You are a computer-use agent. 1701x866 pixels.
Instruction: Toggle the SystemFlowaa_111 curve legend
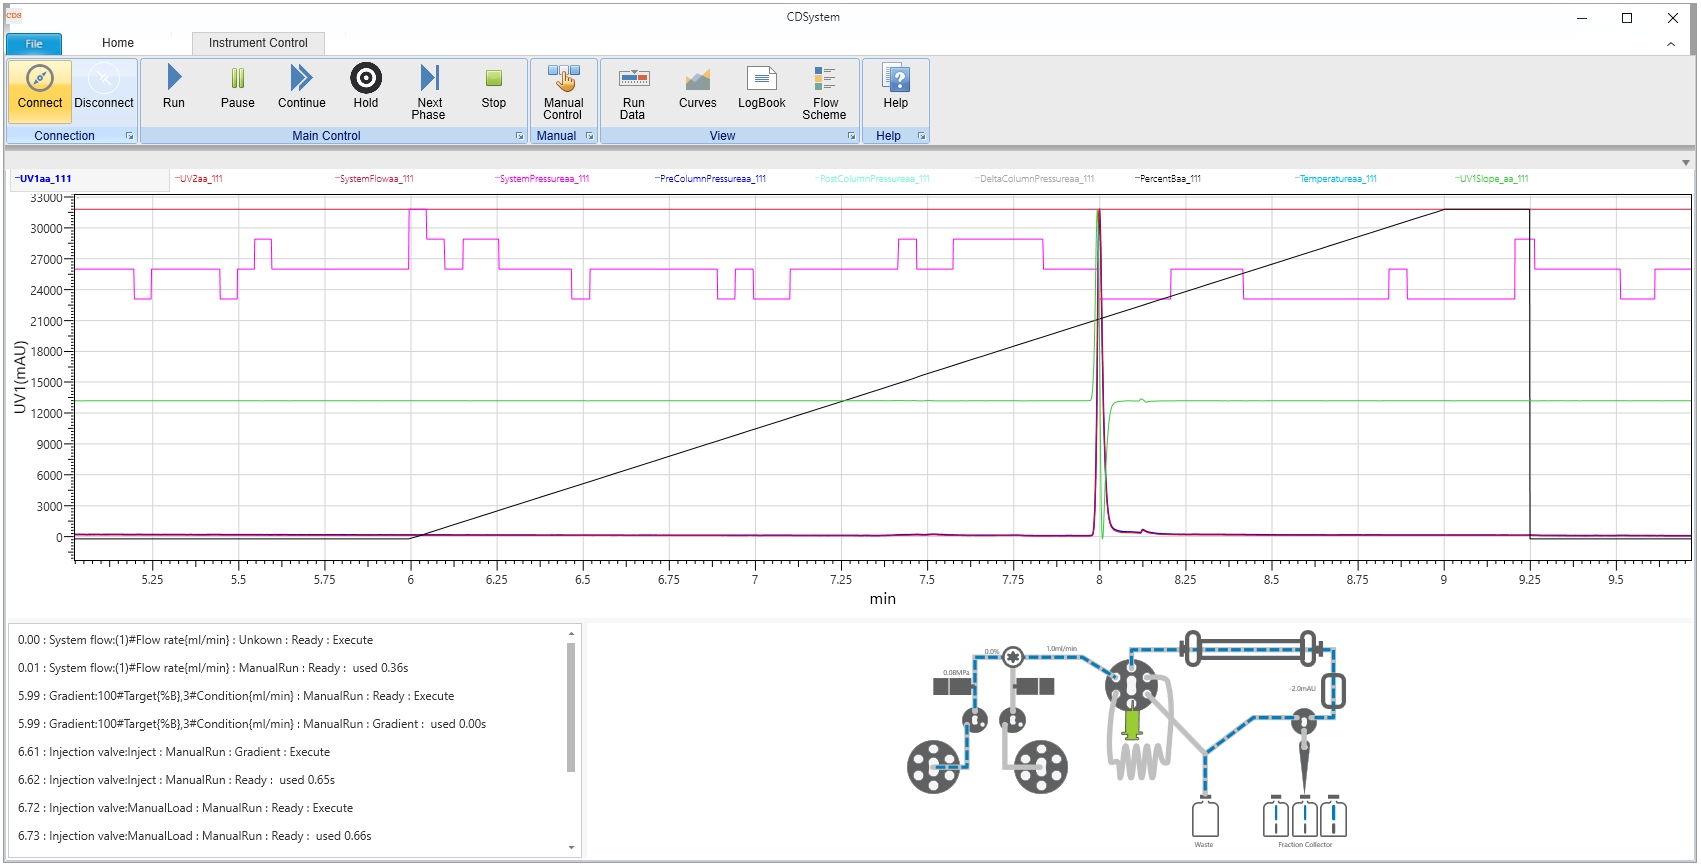pos(374,179)
